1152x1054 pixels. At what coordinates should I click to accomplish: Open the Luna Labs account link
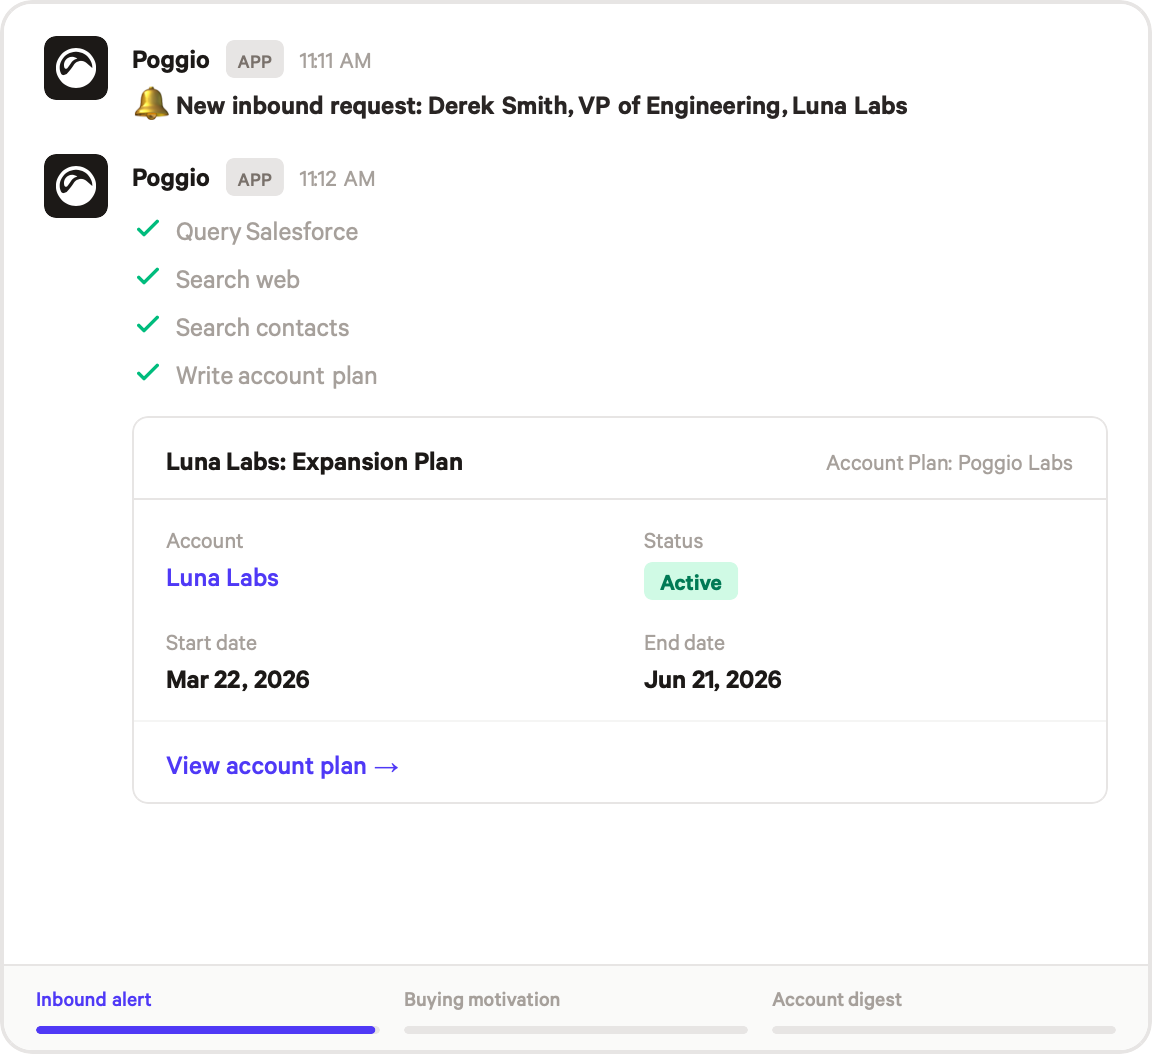[x=222, y=578]
